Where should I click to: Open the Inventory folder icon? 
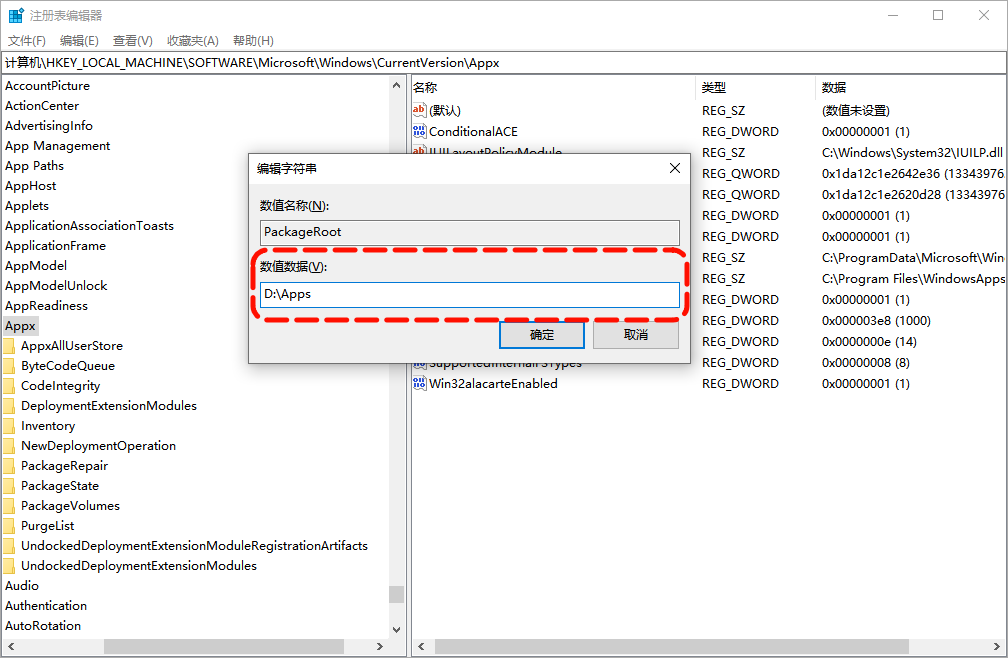coord(9,425)
